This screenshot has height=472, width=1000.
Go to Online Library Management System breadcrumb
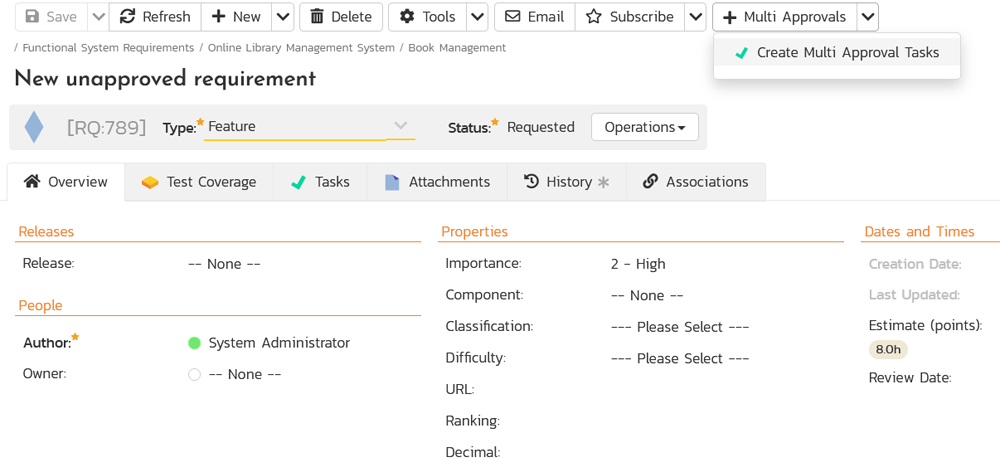click(x=301, y=48)
